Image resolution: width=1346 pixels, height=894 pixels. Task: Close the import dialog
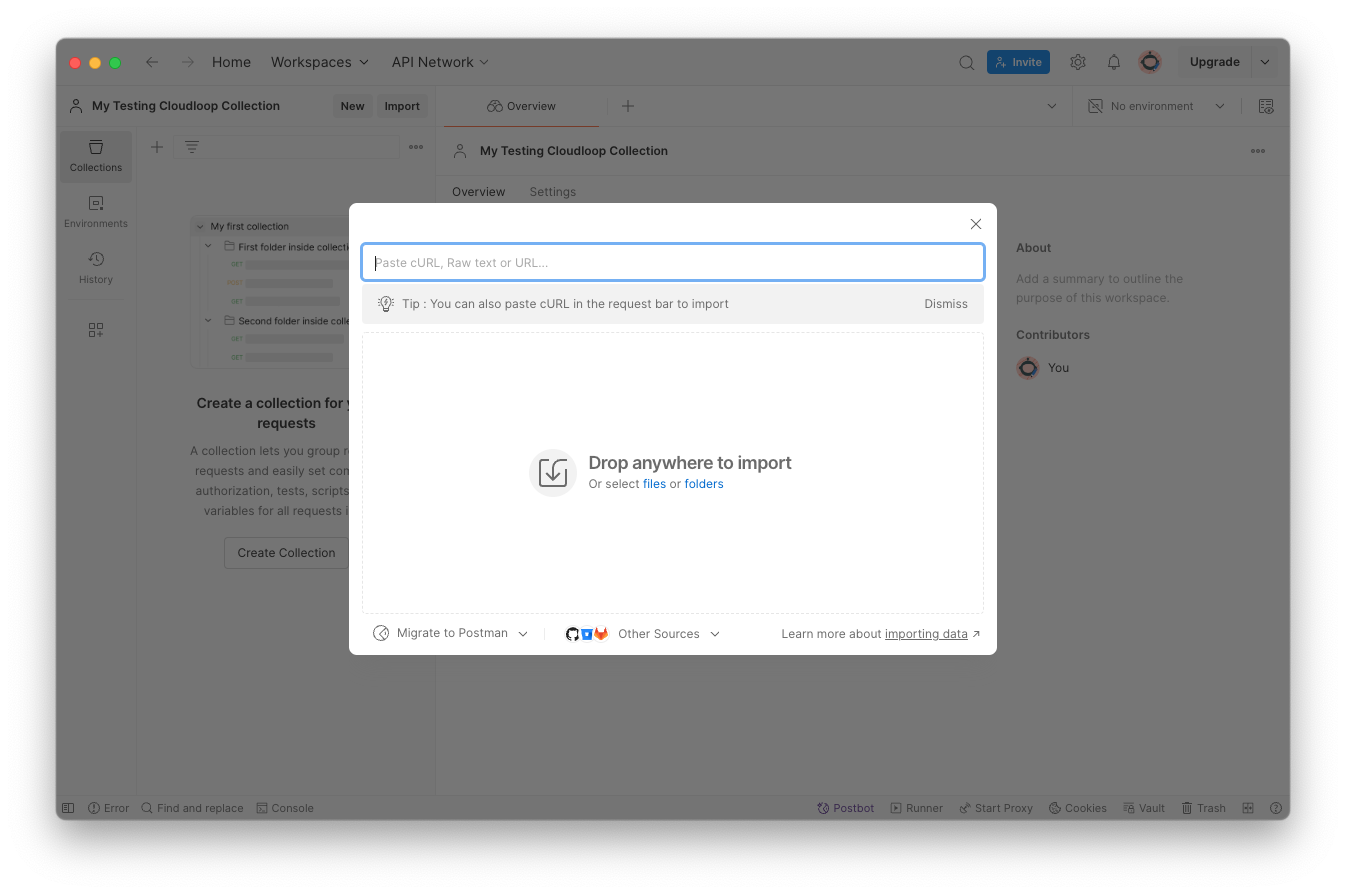(976, 224)
